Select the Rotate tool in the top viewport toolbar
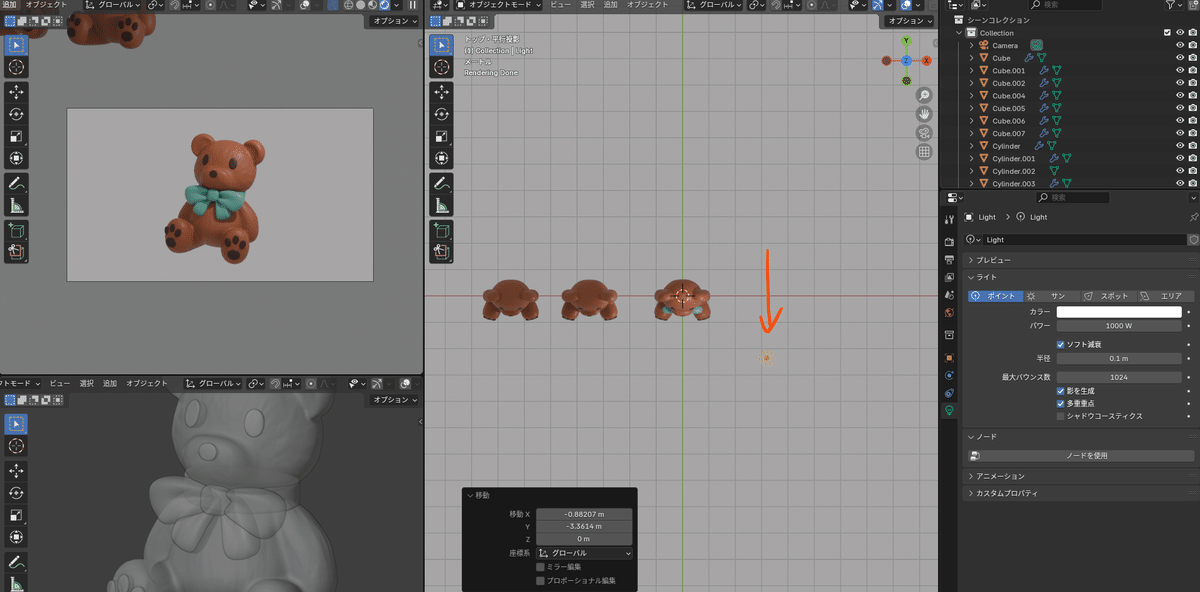Image resolution: width=1200 pixels, height=592 pixels. click(x=441, y=113)
